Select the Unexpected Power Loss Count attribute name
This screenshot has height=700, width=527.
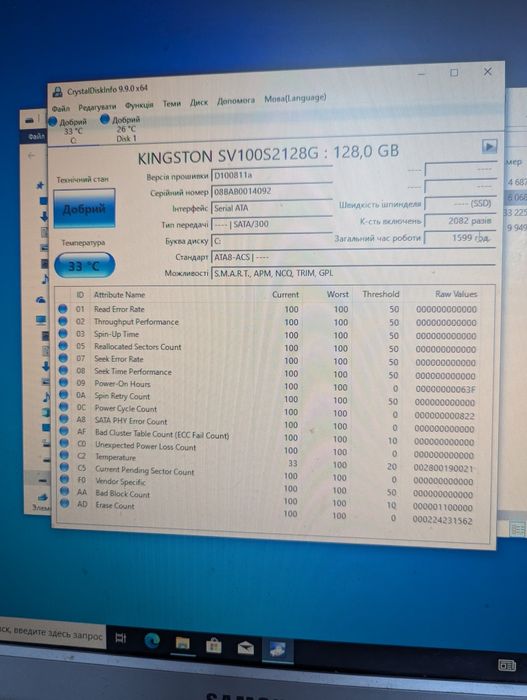(x=146, y=446)
